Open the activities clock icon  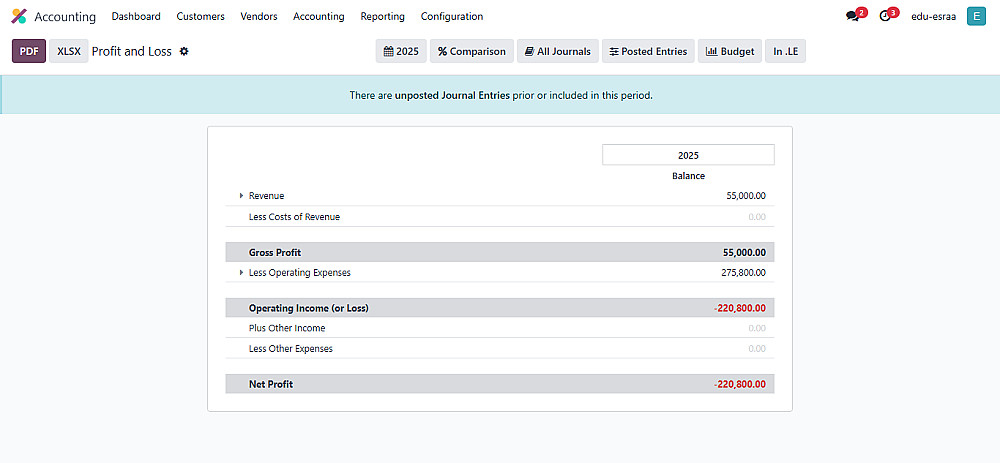[x=885, y=17]
